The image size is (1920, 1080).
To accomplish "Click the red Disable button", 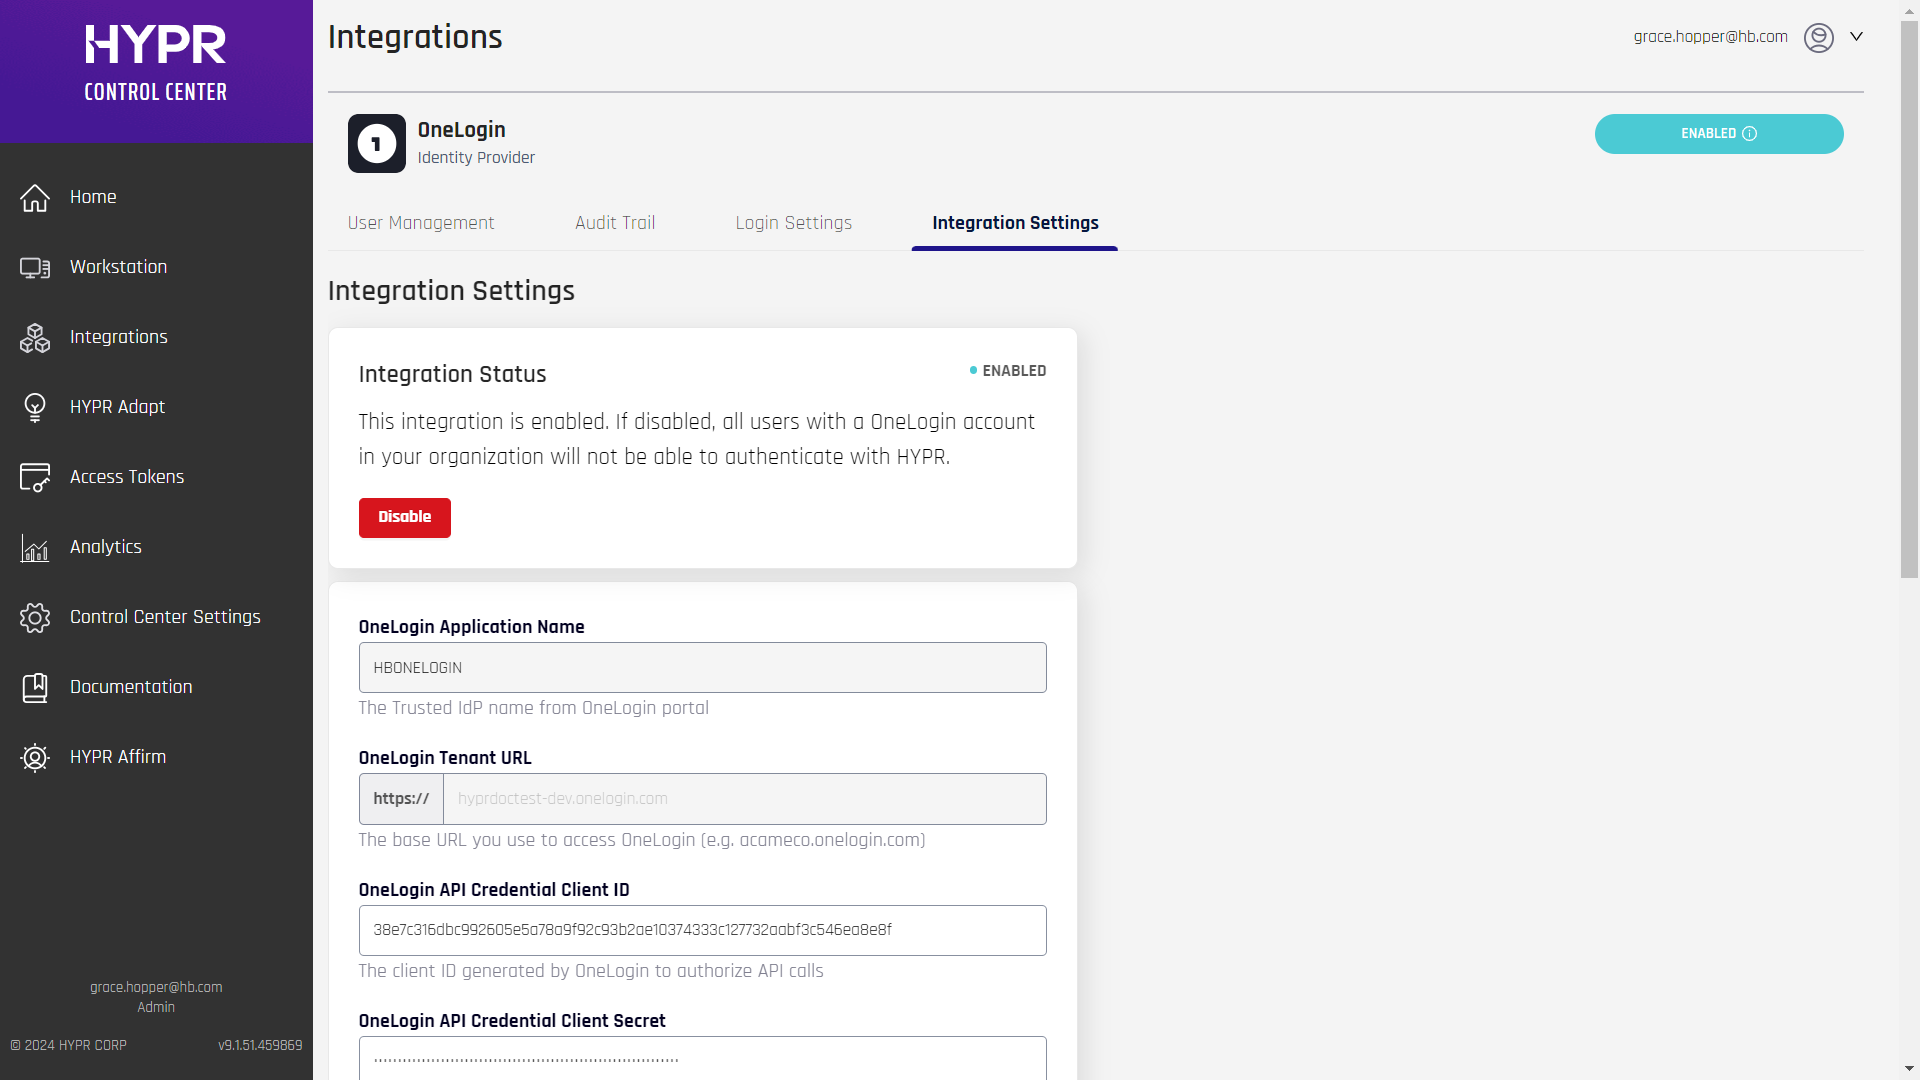I will 405,518.
